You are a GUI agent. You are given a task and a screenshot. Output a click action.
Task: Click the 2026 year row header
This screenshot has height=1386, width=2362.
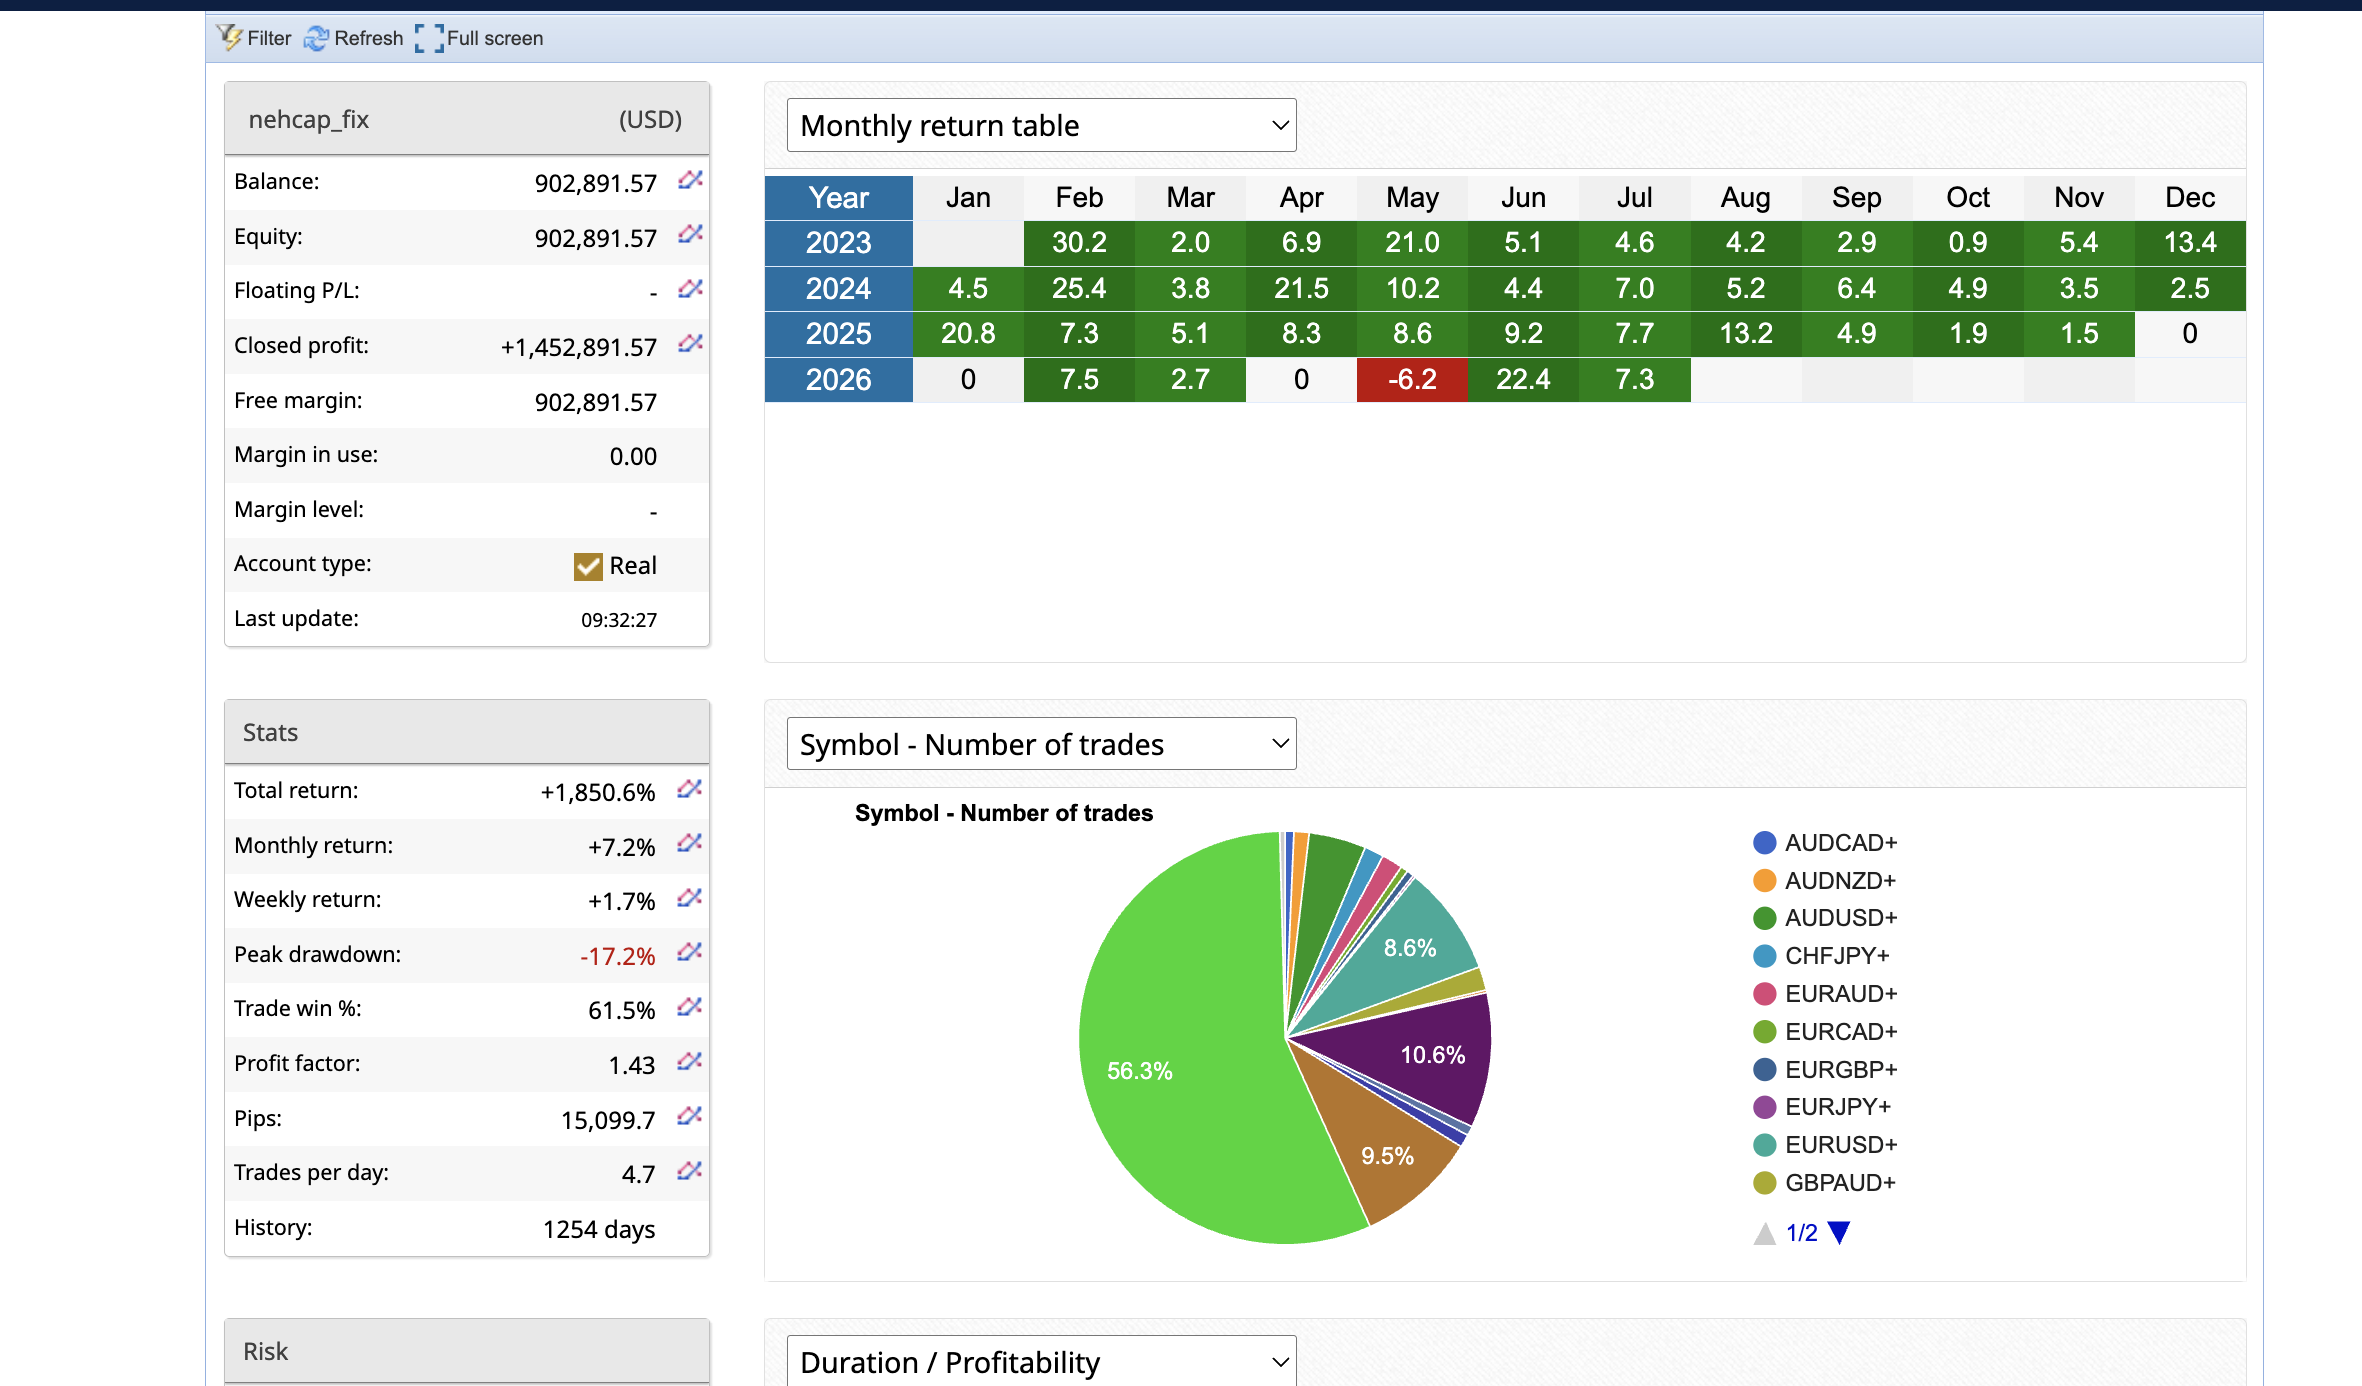point(839,379)
